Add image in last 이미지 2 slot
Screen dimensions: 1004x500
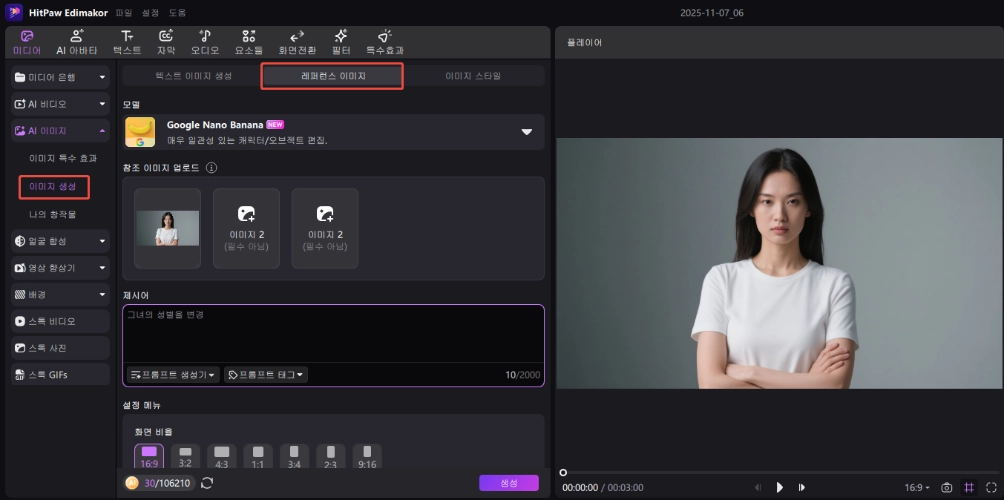point(325,229)
